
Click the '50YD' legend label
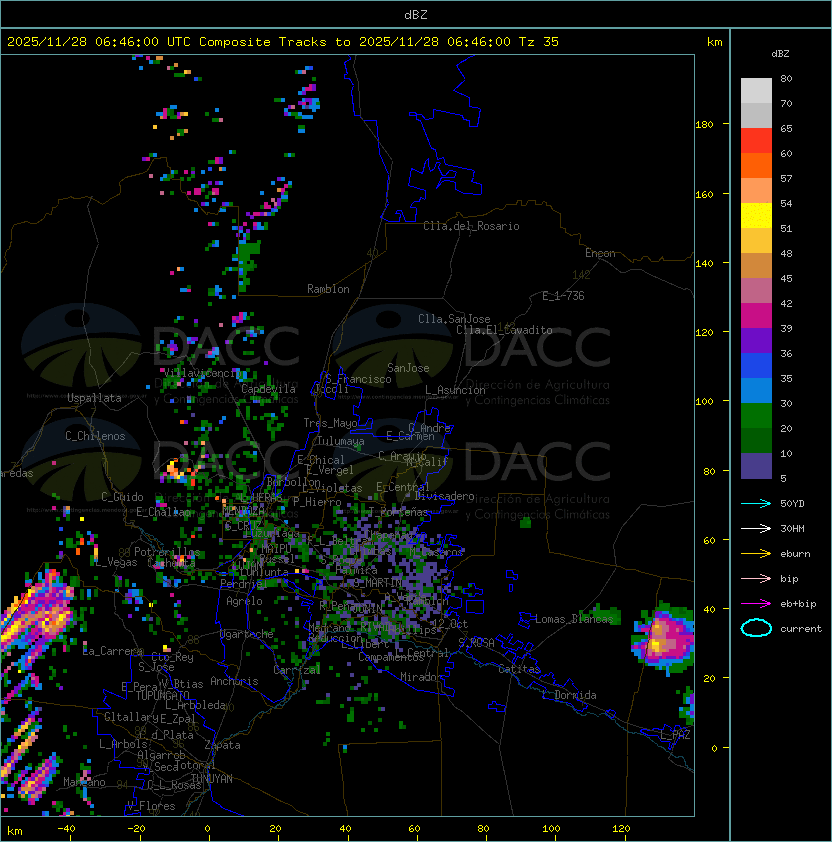pos(792,504)
